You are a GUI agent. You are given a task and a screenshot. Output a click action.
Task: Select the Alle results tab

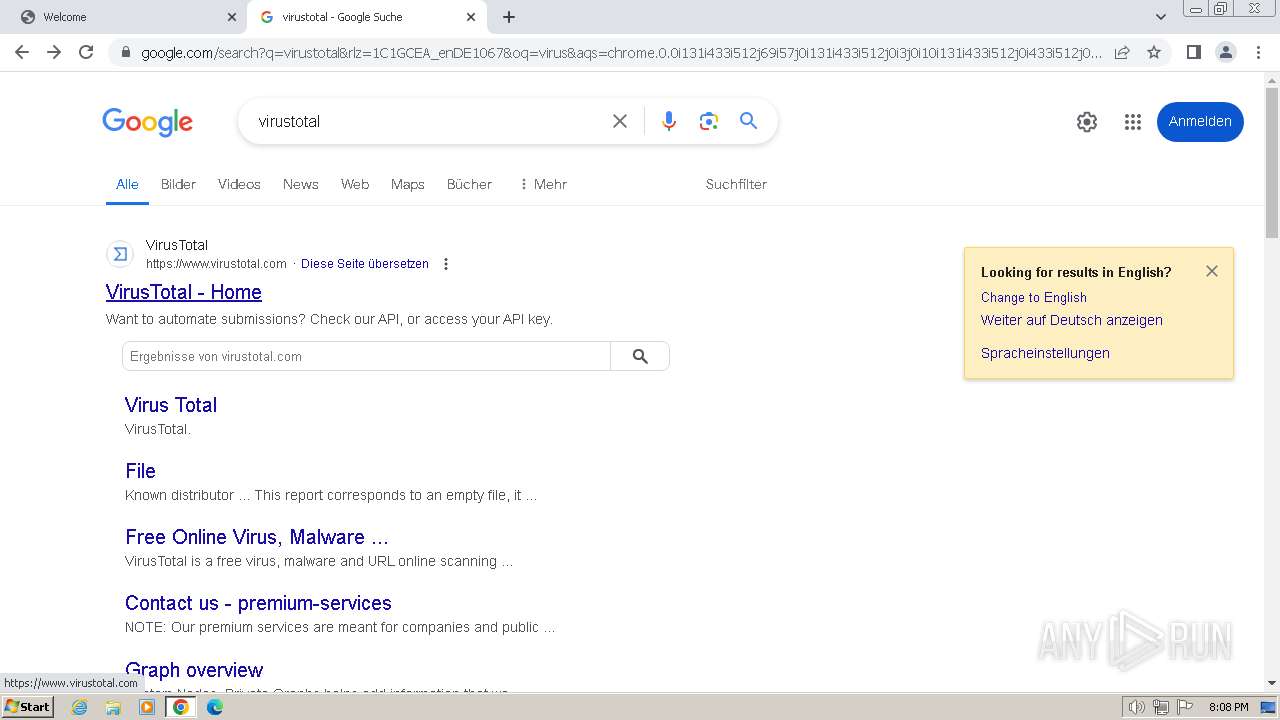click(x=127, y=184)
